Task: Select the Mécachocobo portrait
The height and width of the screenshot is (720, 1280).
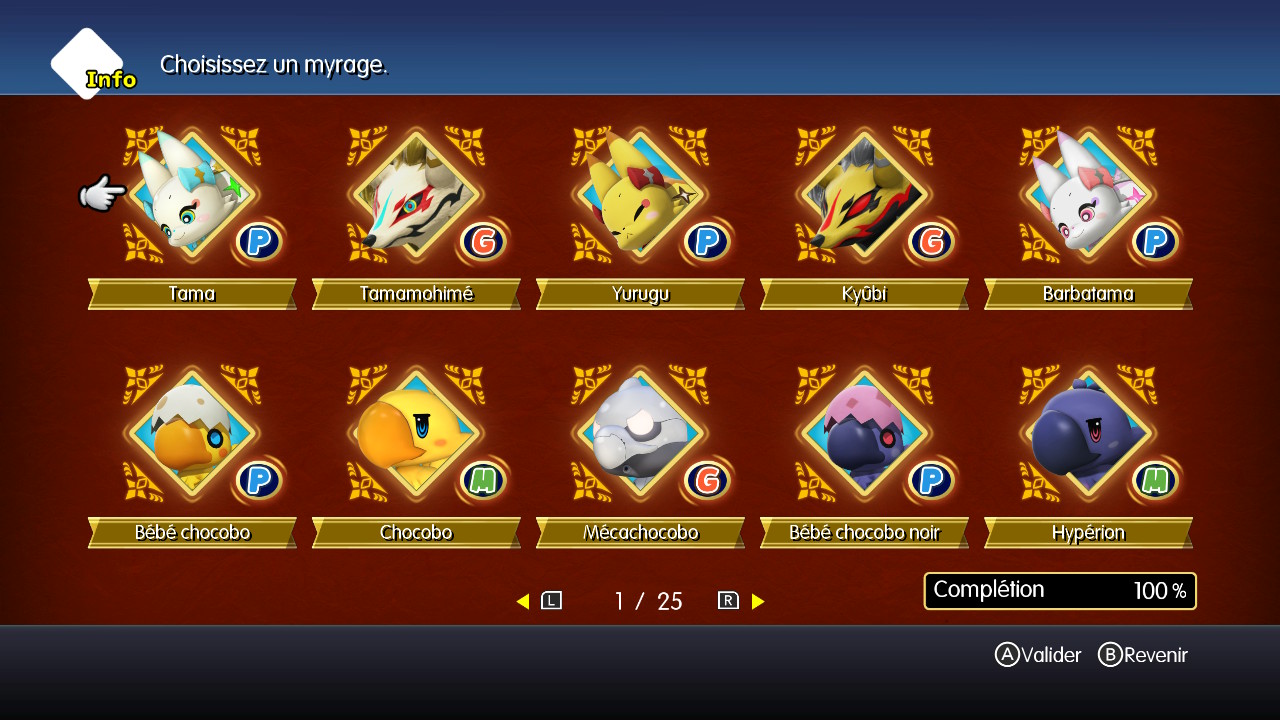Action: [x=640, y=433]
